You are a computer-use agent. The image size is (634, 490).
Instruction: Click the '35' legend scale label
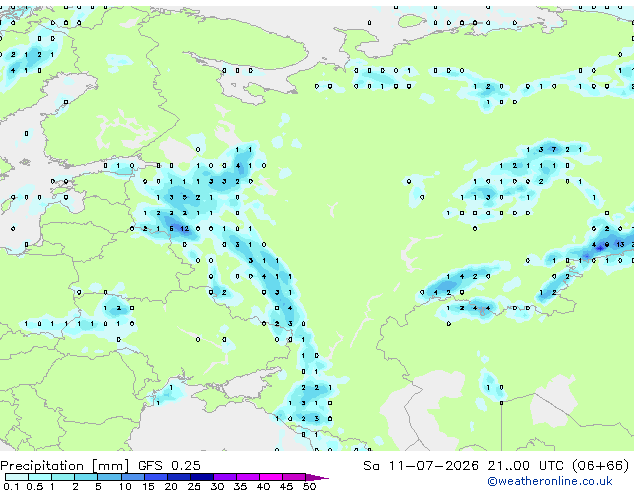pyautogui.click(x=241, y=486)
